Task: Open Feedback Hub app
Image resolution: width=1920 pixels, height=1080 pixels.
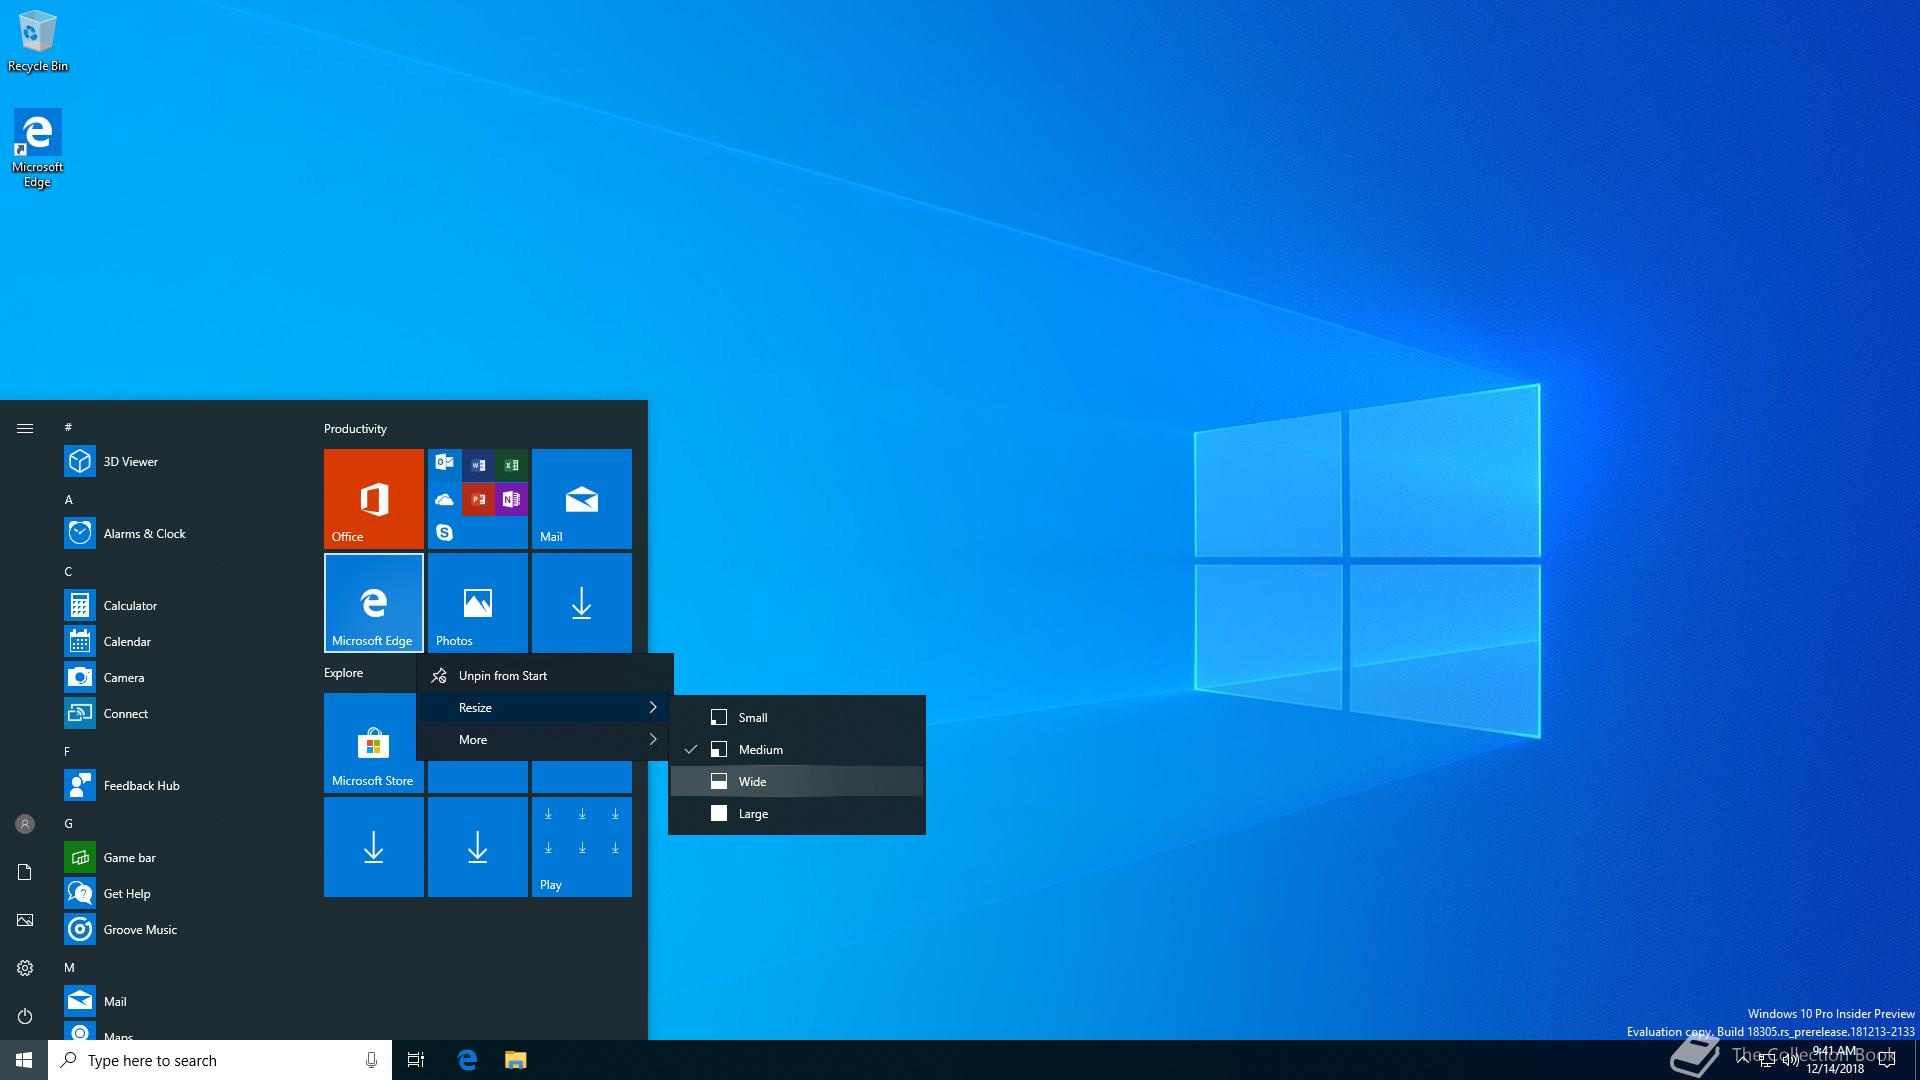Action: pyautogui.click(x=141, y=785)
